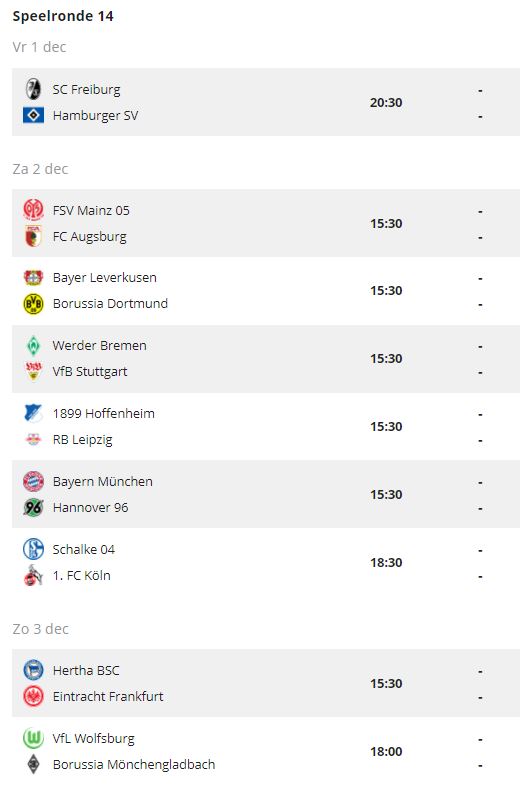The image size is (529, 796).
Task: Click the 18:00 Wolfsburg match time
Action: pos(386,751)
